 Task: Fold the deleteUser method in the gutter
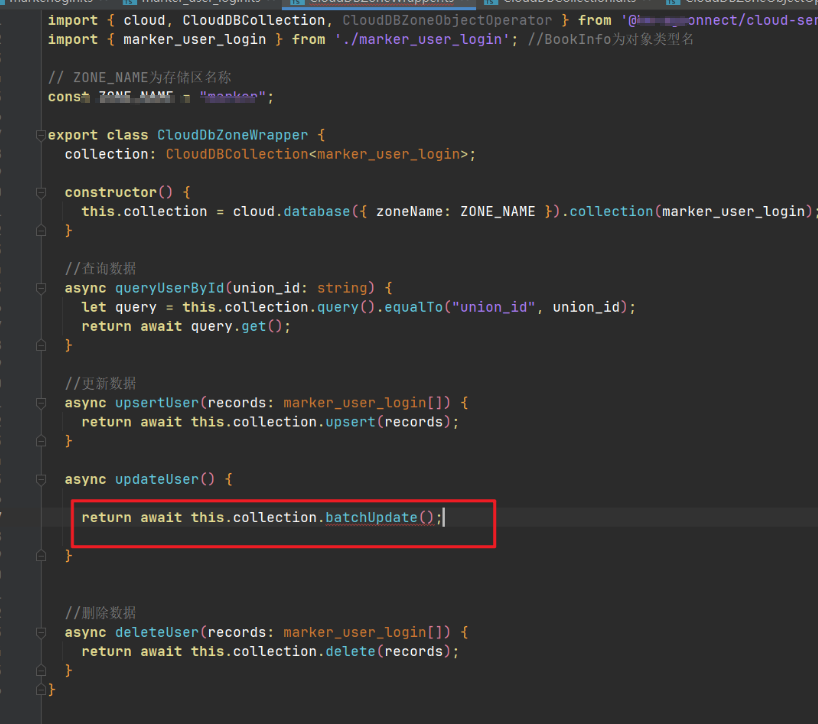pos(39,632)
